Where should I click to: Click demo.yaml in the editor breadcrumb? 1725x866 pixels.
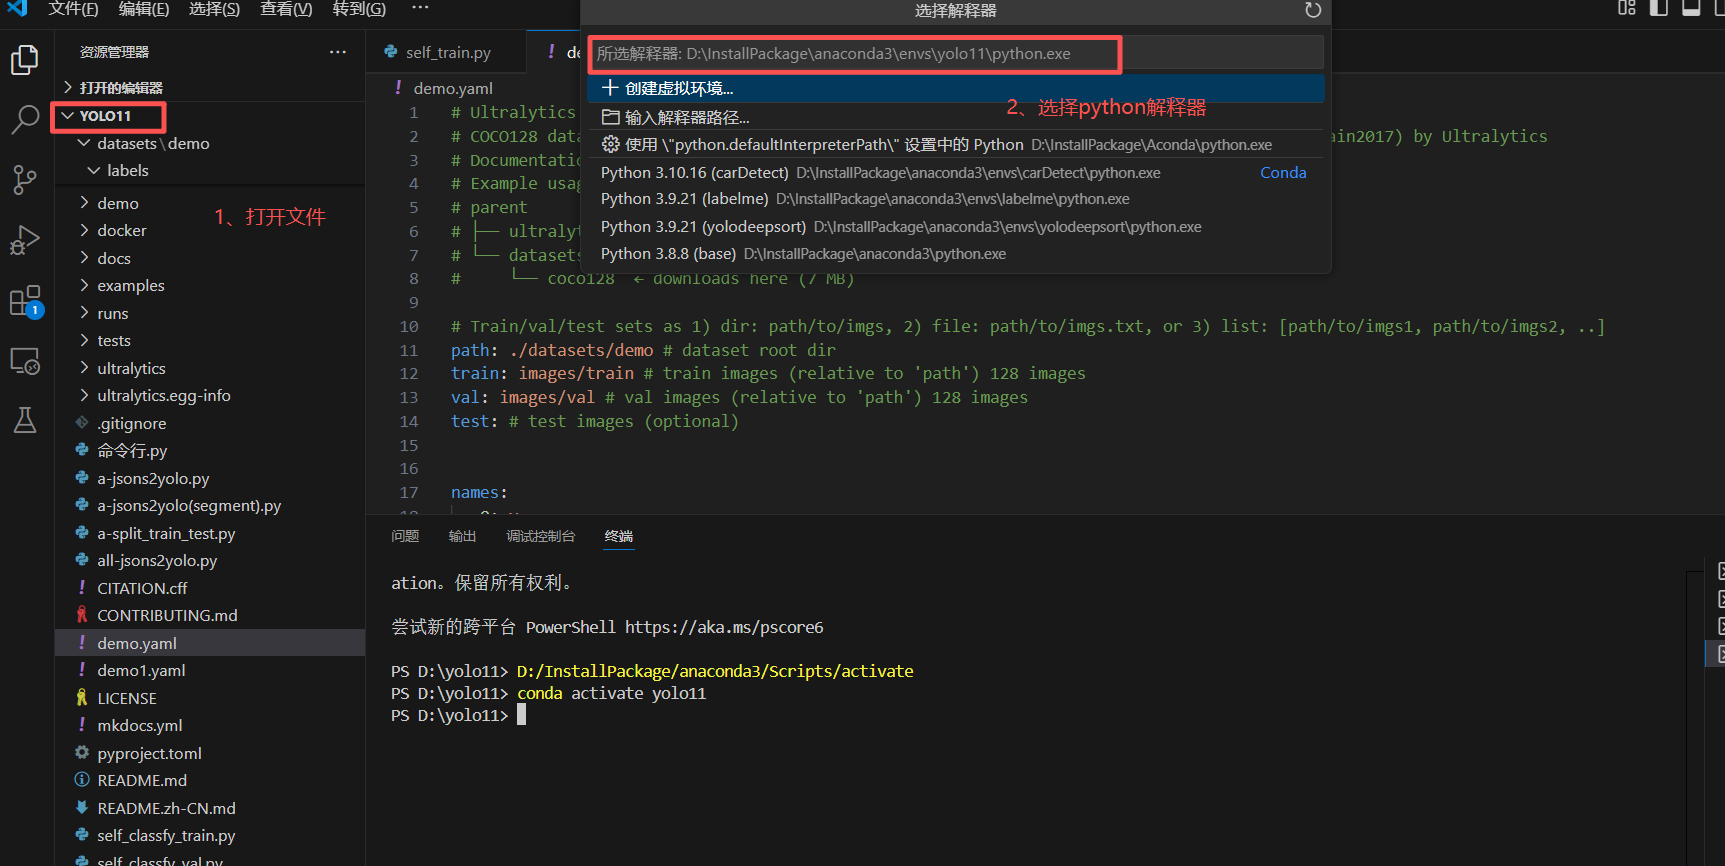point(453,88)
